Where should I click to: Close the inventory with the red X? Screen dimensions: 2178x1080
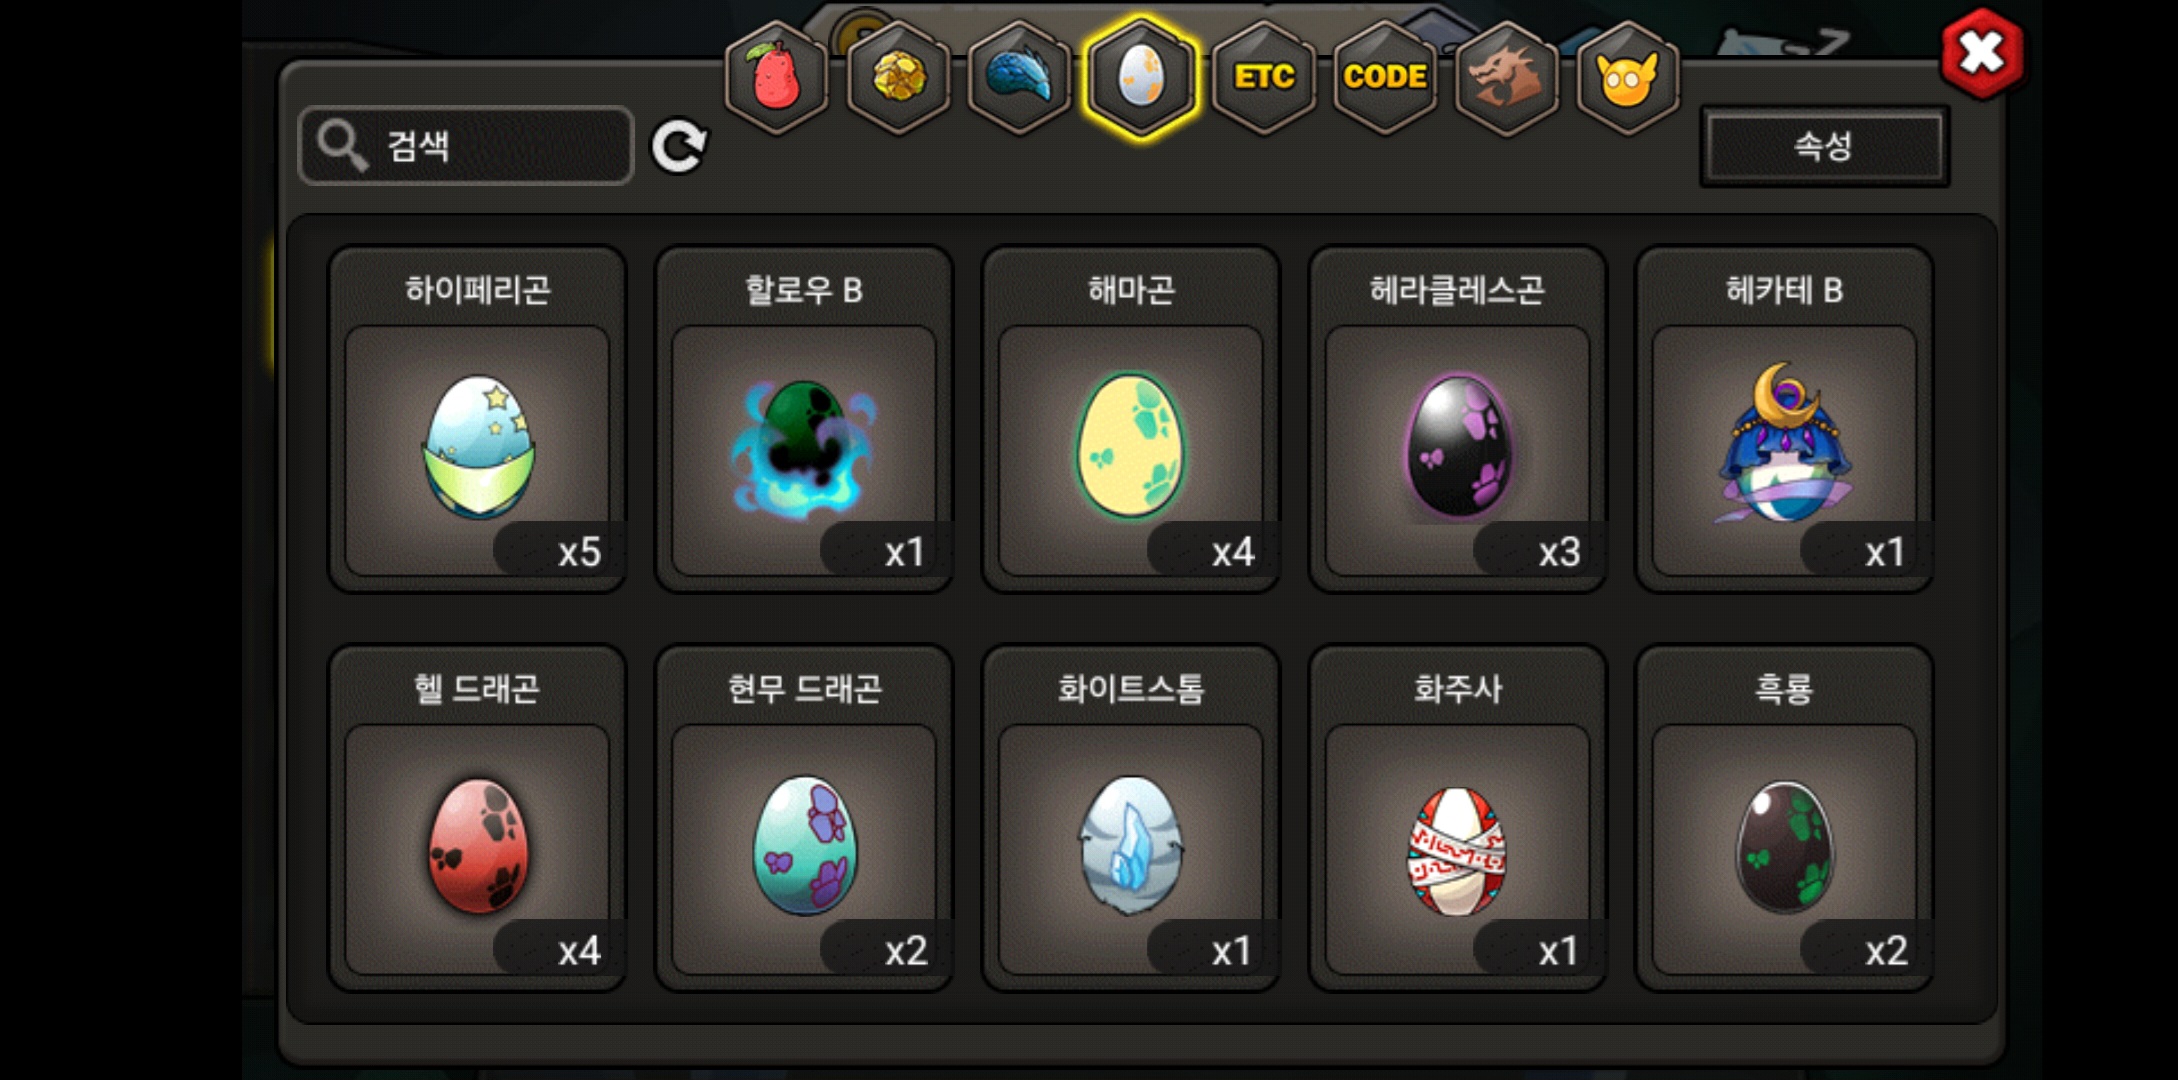1981,53
